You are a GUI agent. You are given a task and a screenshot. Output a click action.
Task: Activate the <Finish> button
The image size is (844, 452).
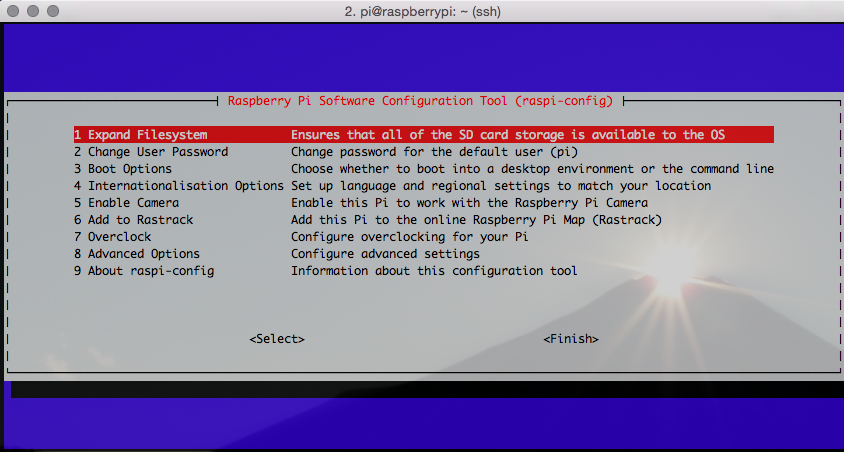(x=571, y=339)
